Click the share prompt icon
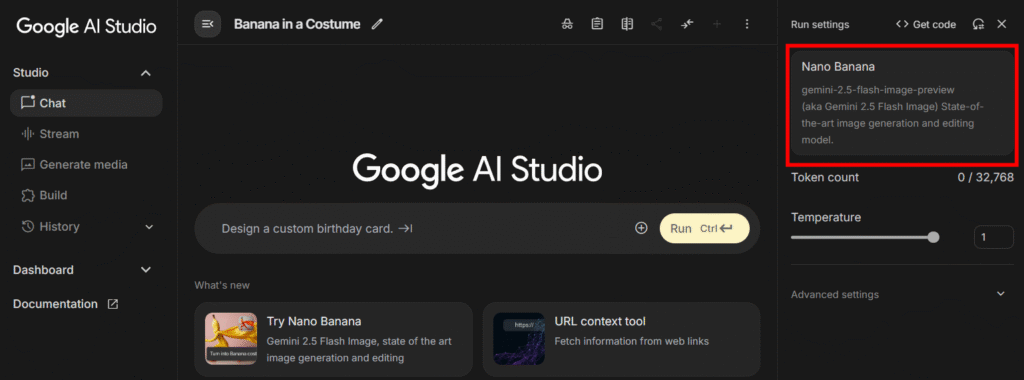This screenshot has height=380, width=1024. (x=657, y=24)
